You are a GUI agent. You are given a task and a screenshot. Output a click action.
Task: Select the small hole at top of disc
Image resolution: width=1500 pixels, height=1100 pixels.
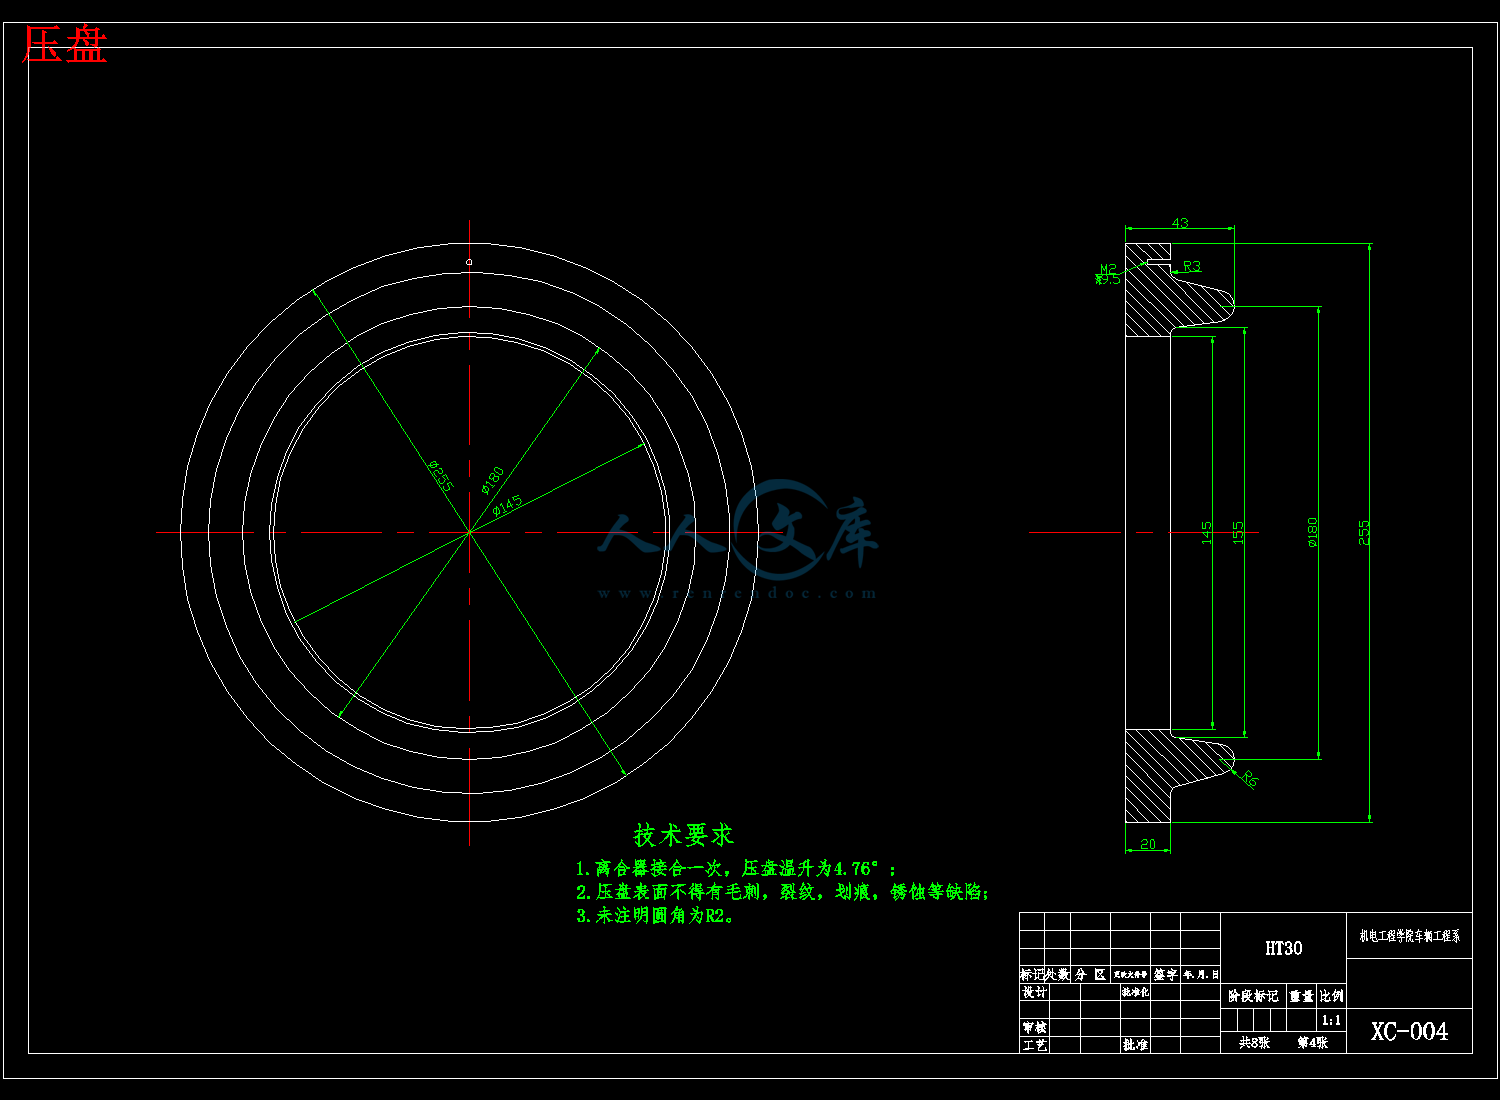coord(469,262)
